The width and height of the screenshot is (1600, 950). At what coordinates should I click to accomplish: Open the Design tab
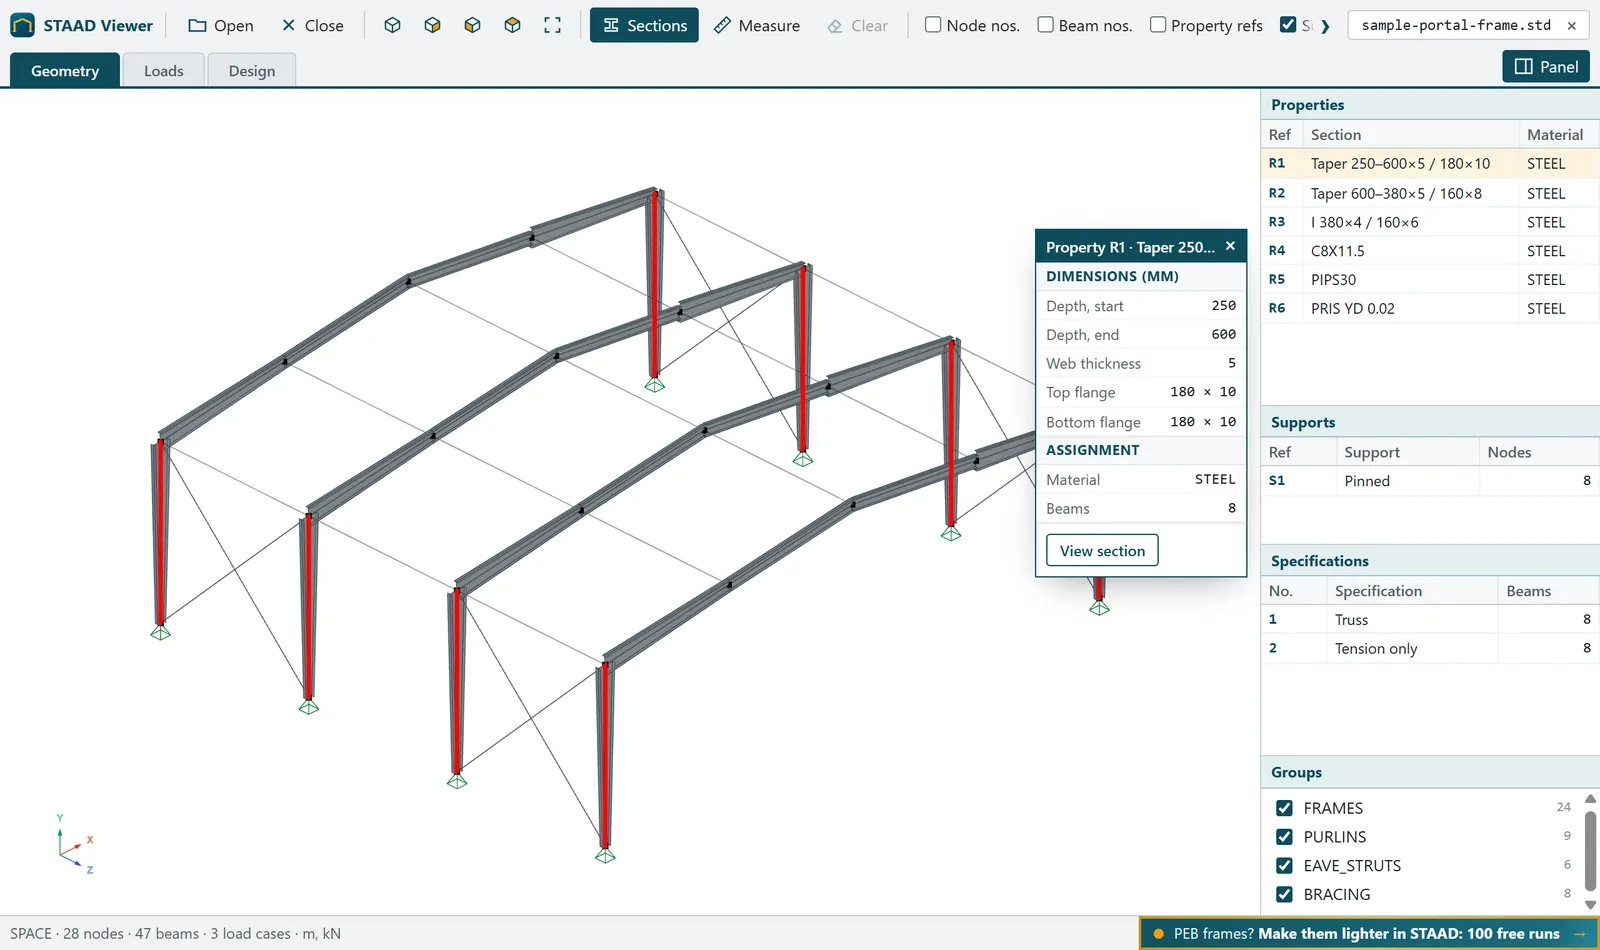[x=252, y=70]
